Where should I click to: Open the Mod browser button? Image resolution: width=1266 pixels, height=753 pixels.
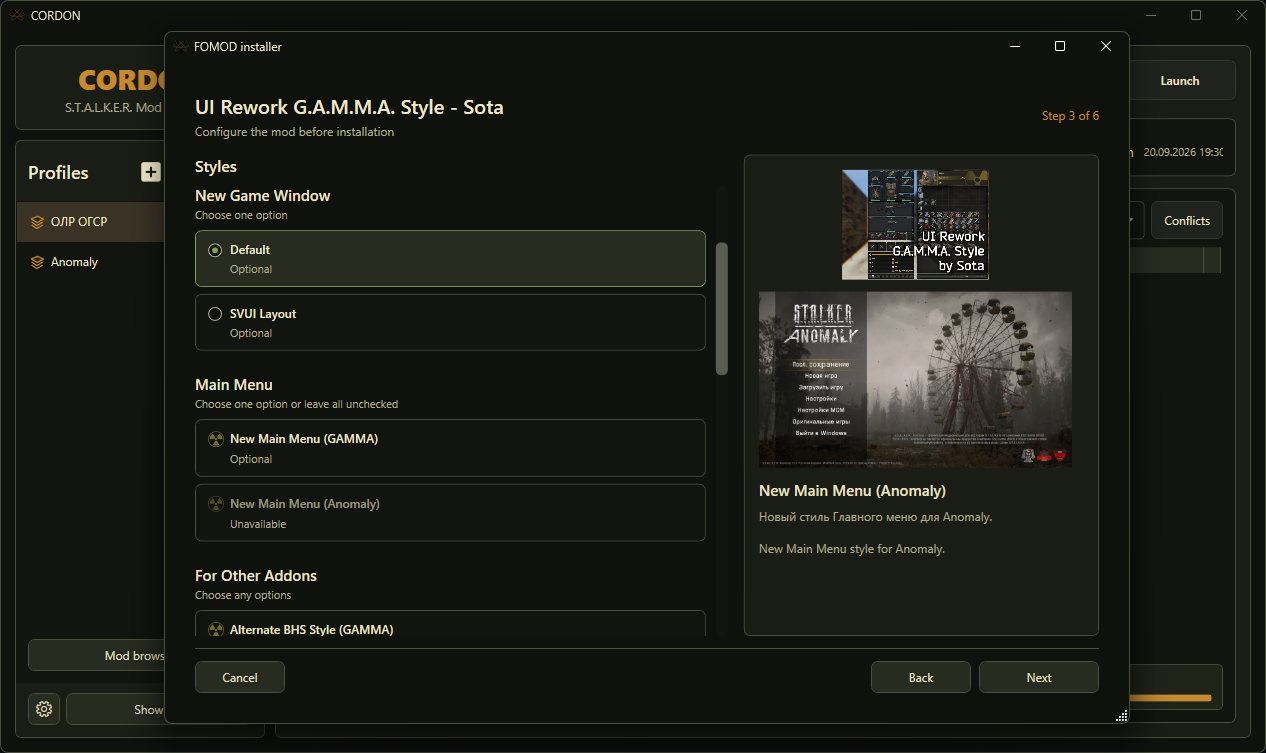point(97,656)
